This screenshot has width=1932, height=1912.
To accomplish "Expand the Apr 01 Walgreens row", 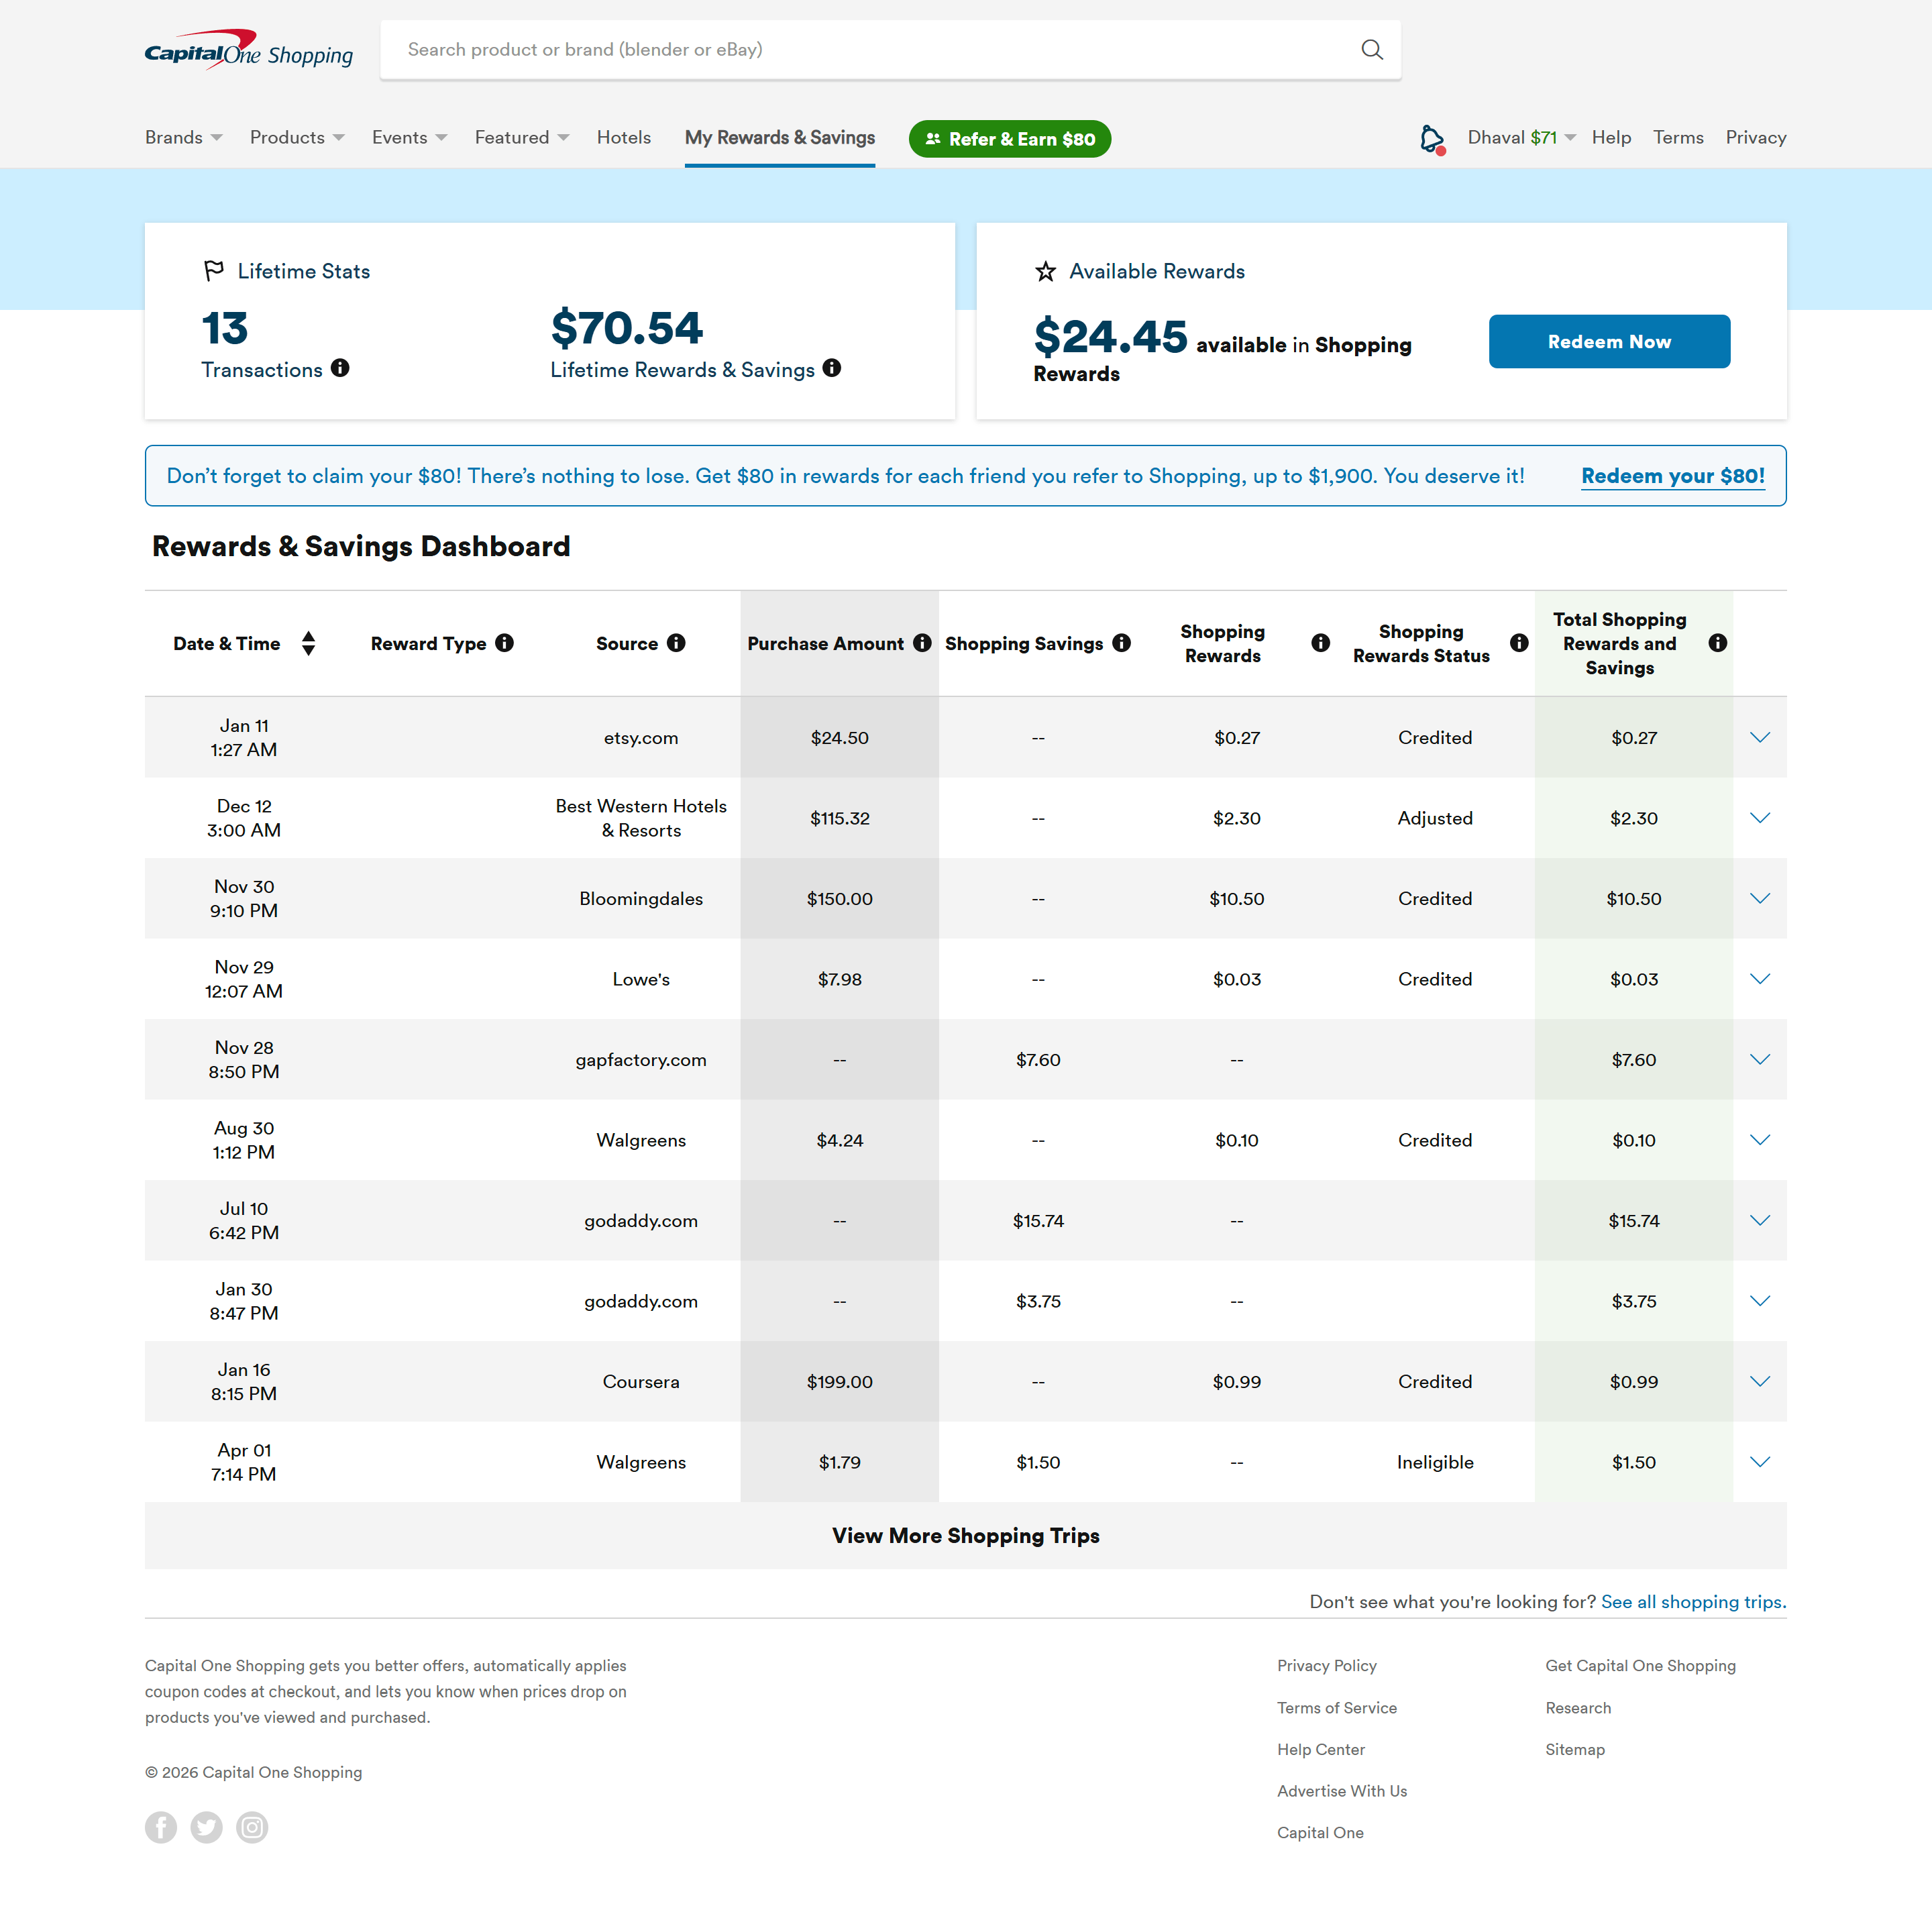I will (1760, 1462).
